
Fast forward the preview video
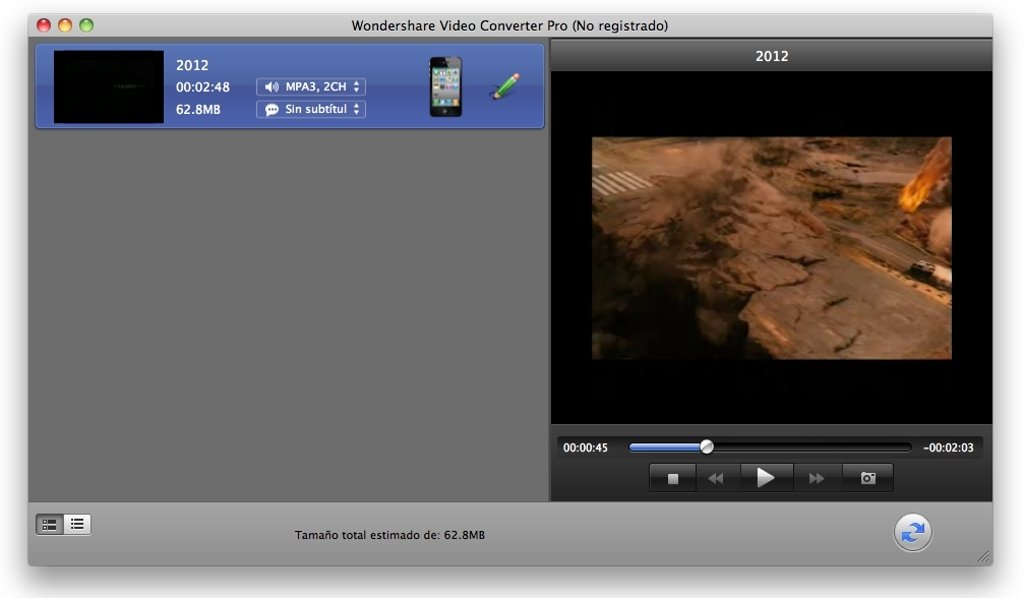816,479
